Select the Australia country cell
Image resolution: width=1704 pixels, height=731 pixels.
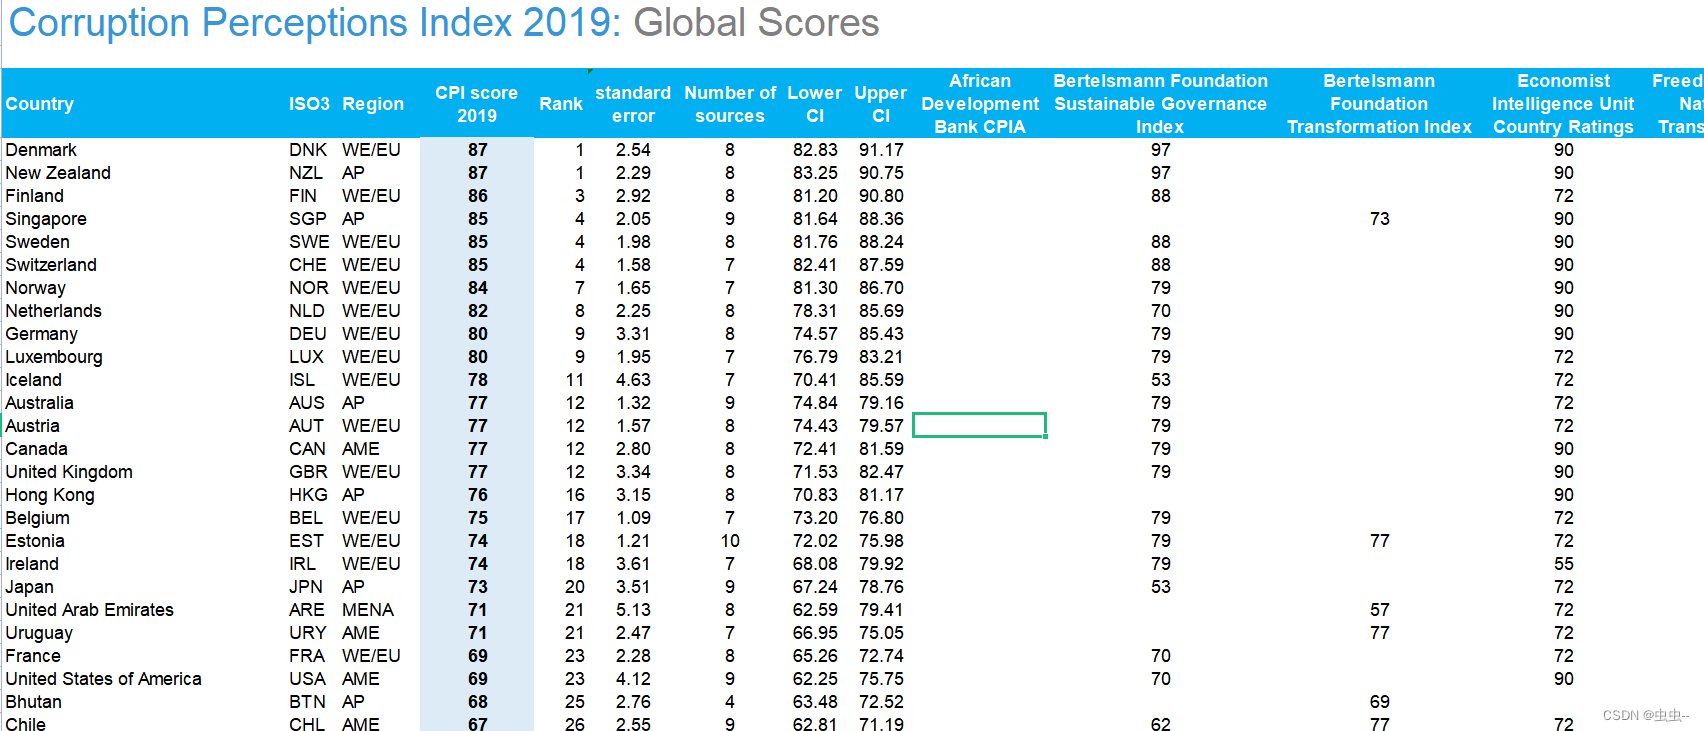click(x=40, y=403)
